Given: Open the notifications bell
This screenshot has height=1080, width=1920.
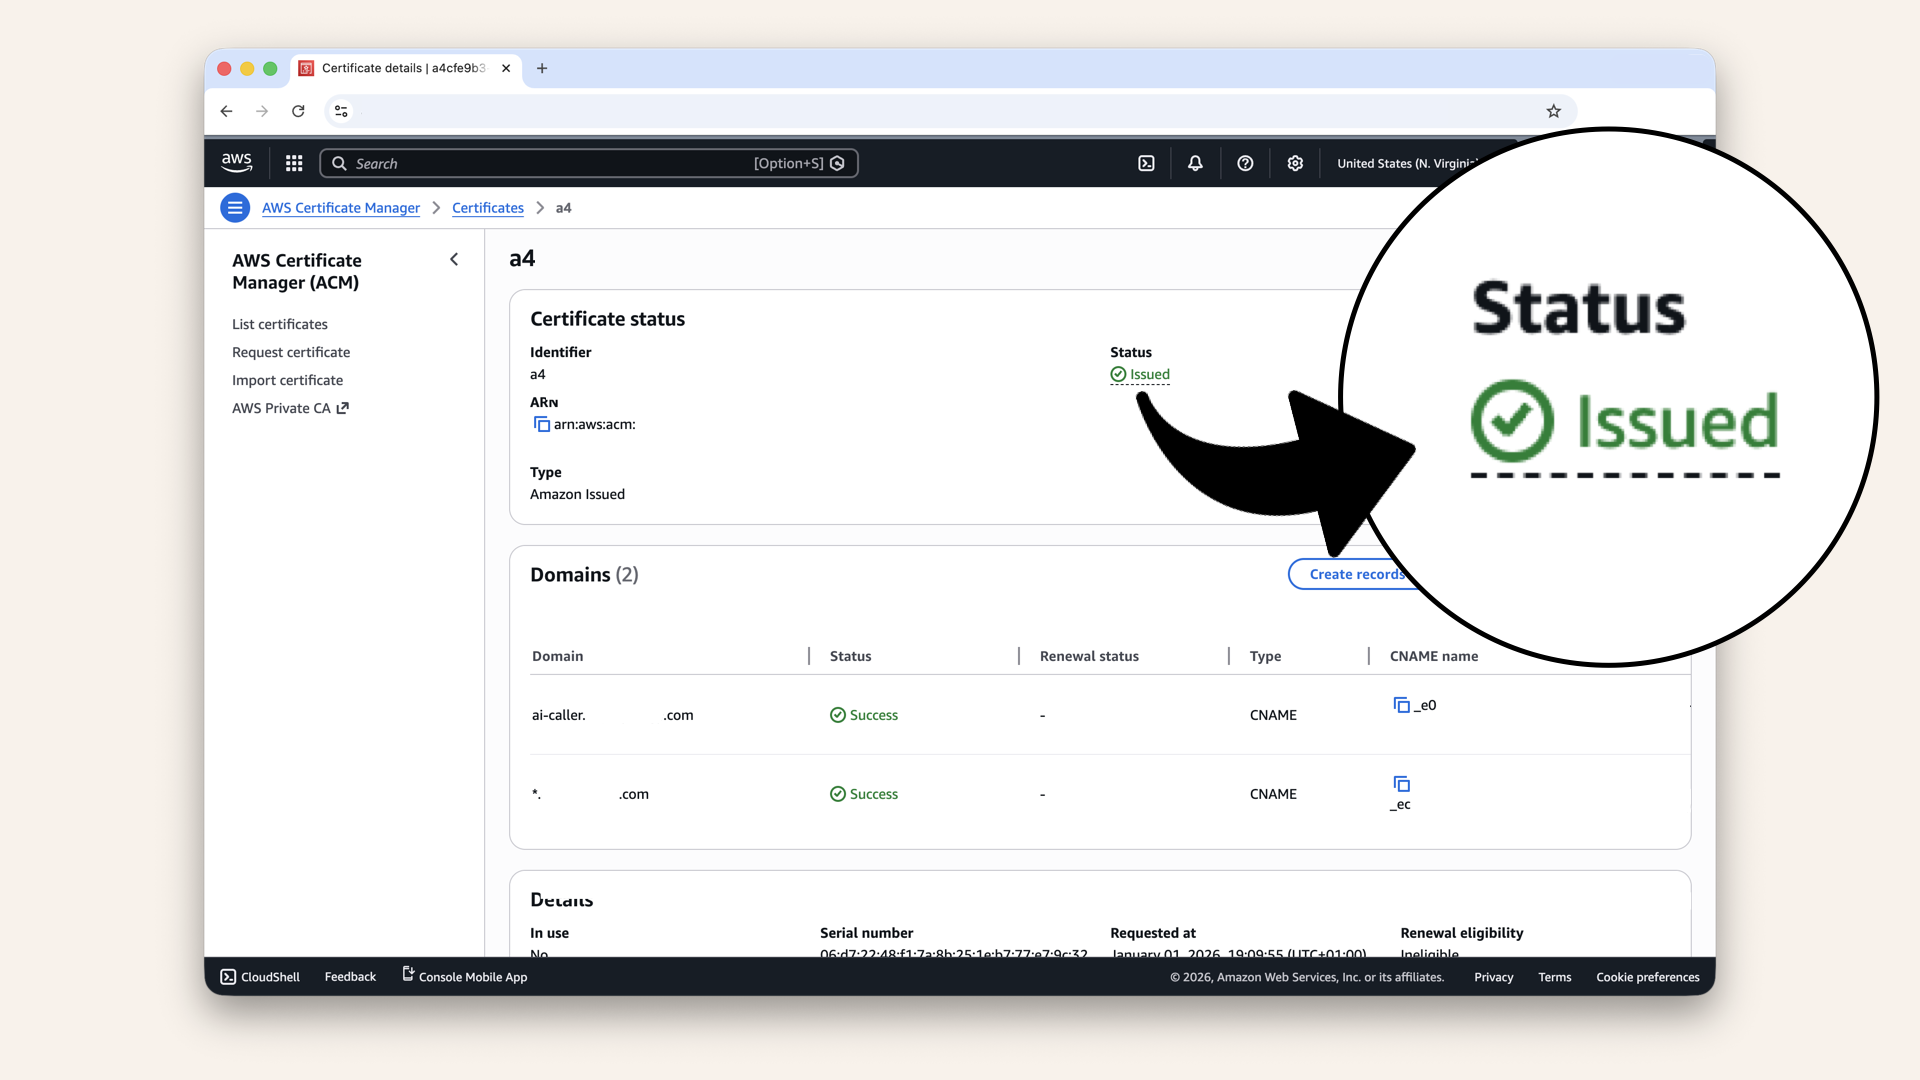Looking at the screenshot, I should tap(1195, 163).
